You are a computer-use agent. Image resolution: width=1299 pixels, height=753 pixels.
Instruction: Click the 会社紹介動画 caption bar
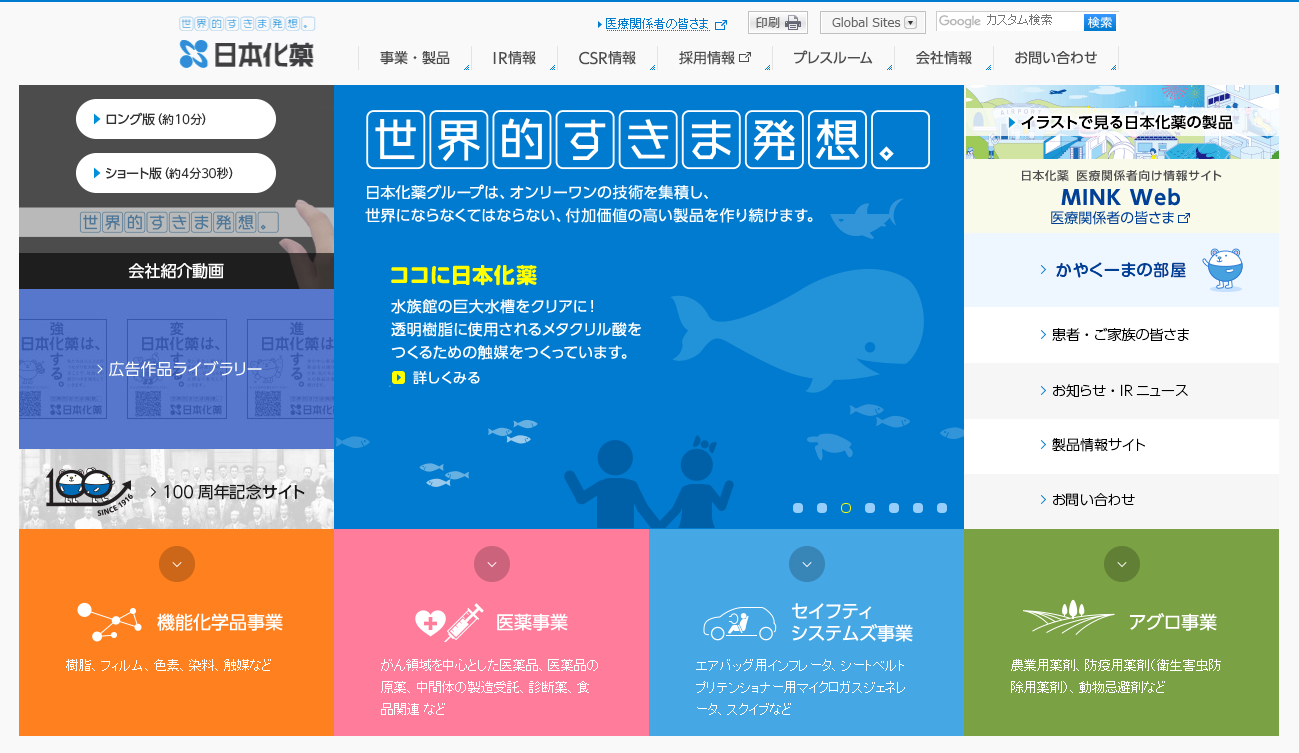pyautogui.click(x=176, y=271)
